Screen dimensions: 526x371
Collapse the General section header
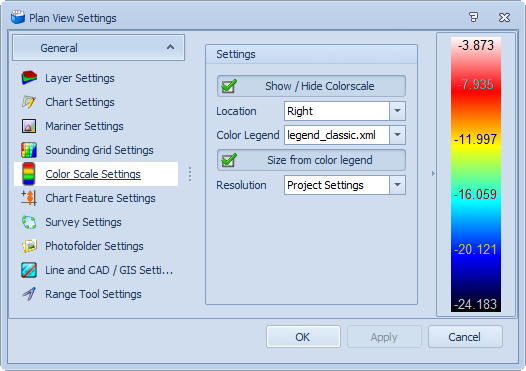(98, 48)
